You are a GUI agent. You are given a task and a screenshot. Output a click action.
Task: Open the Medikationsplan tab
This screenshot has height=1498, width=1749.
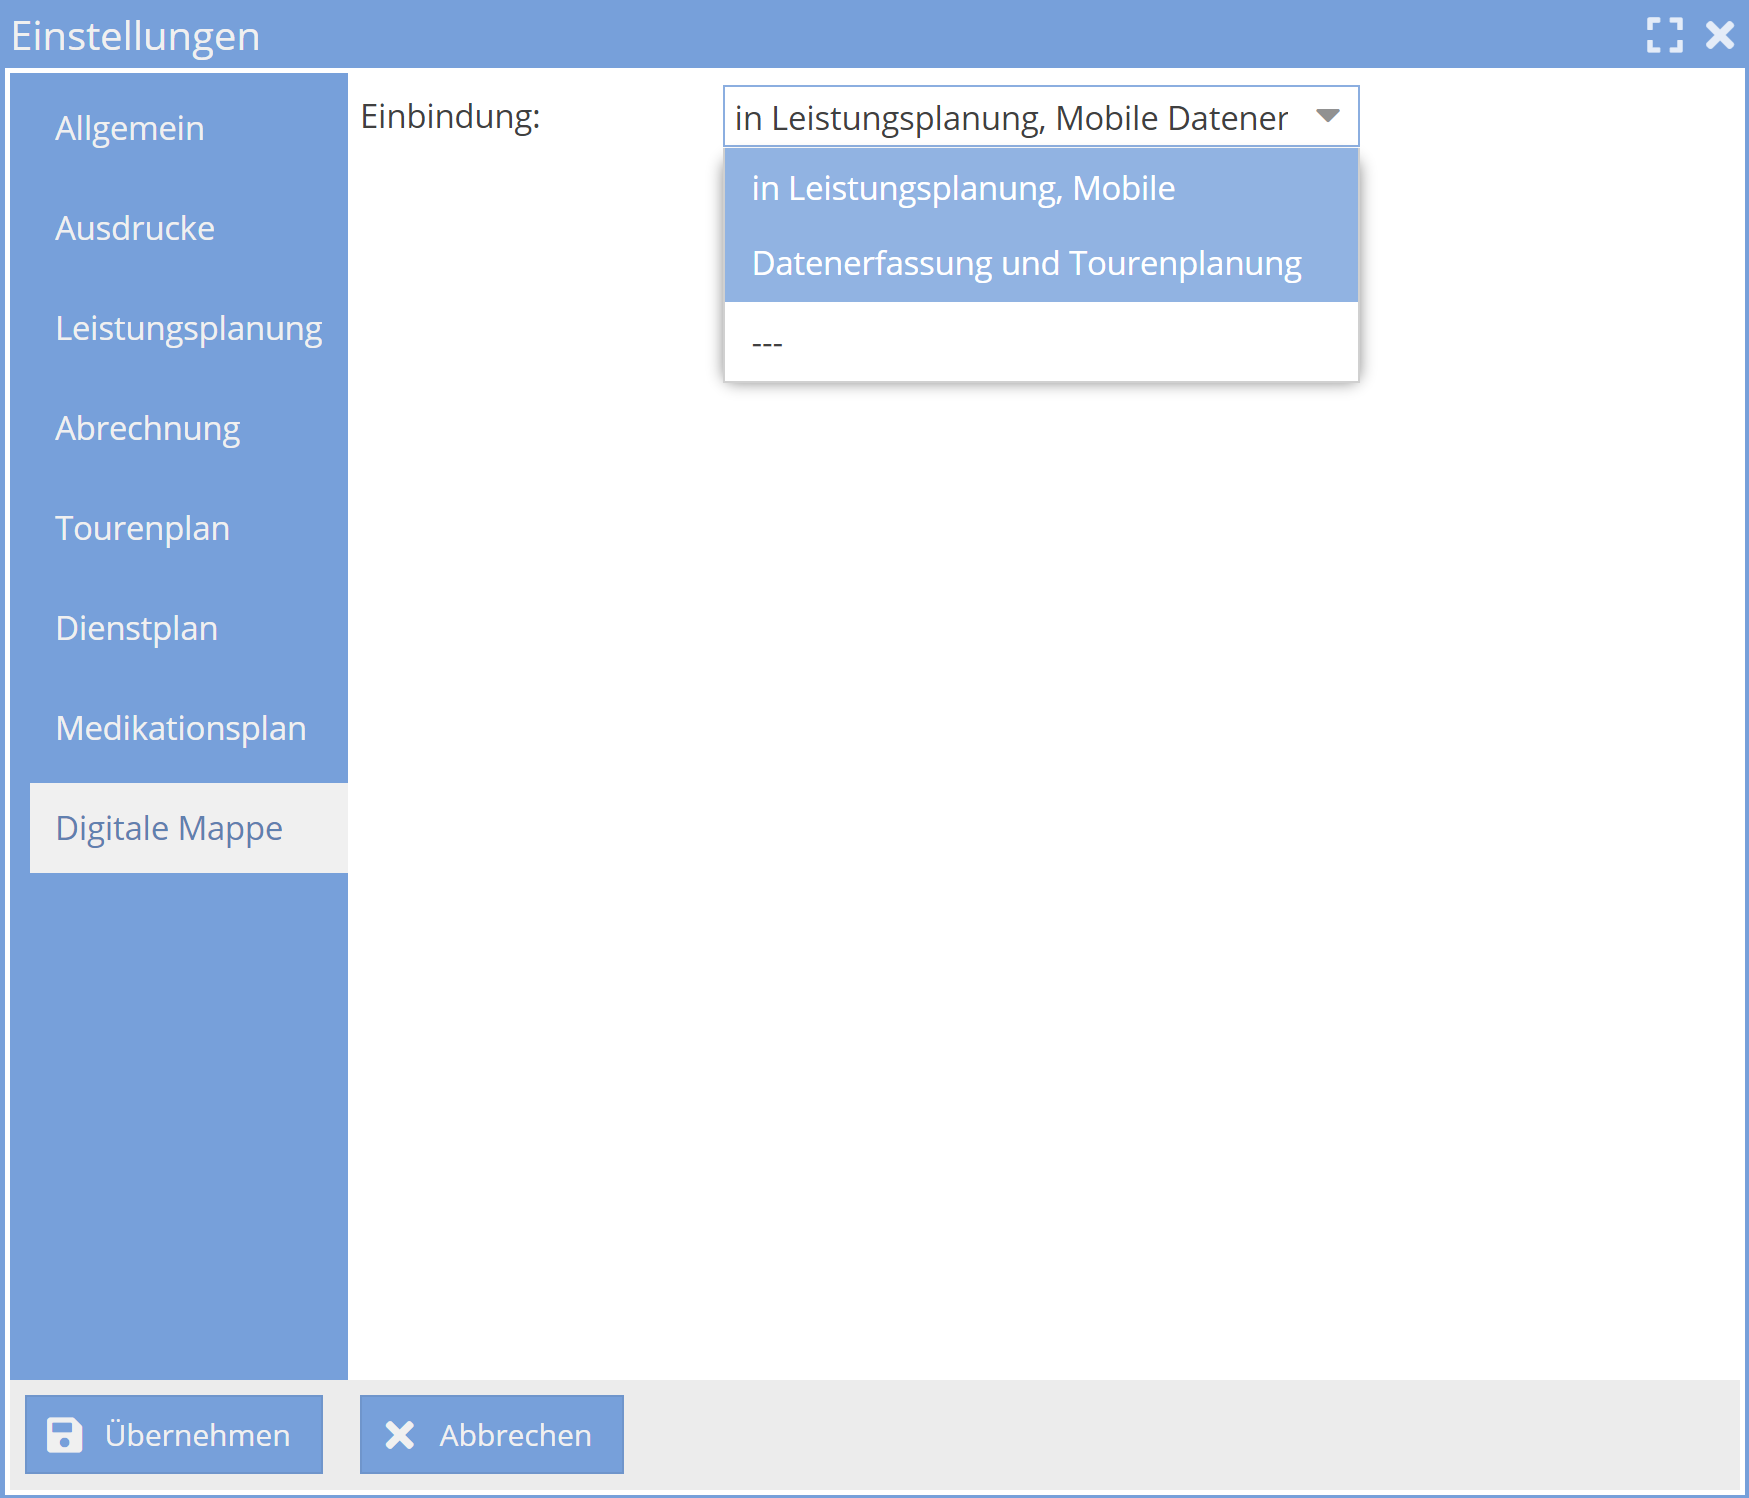click(180, 729)
